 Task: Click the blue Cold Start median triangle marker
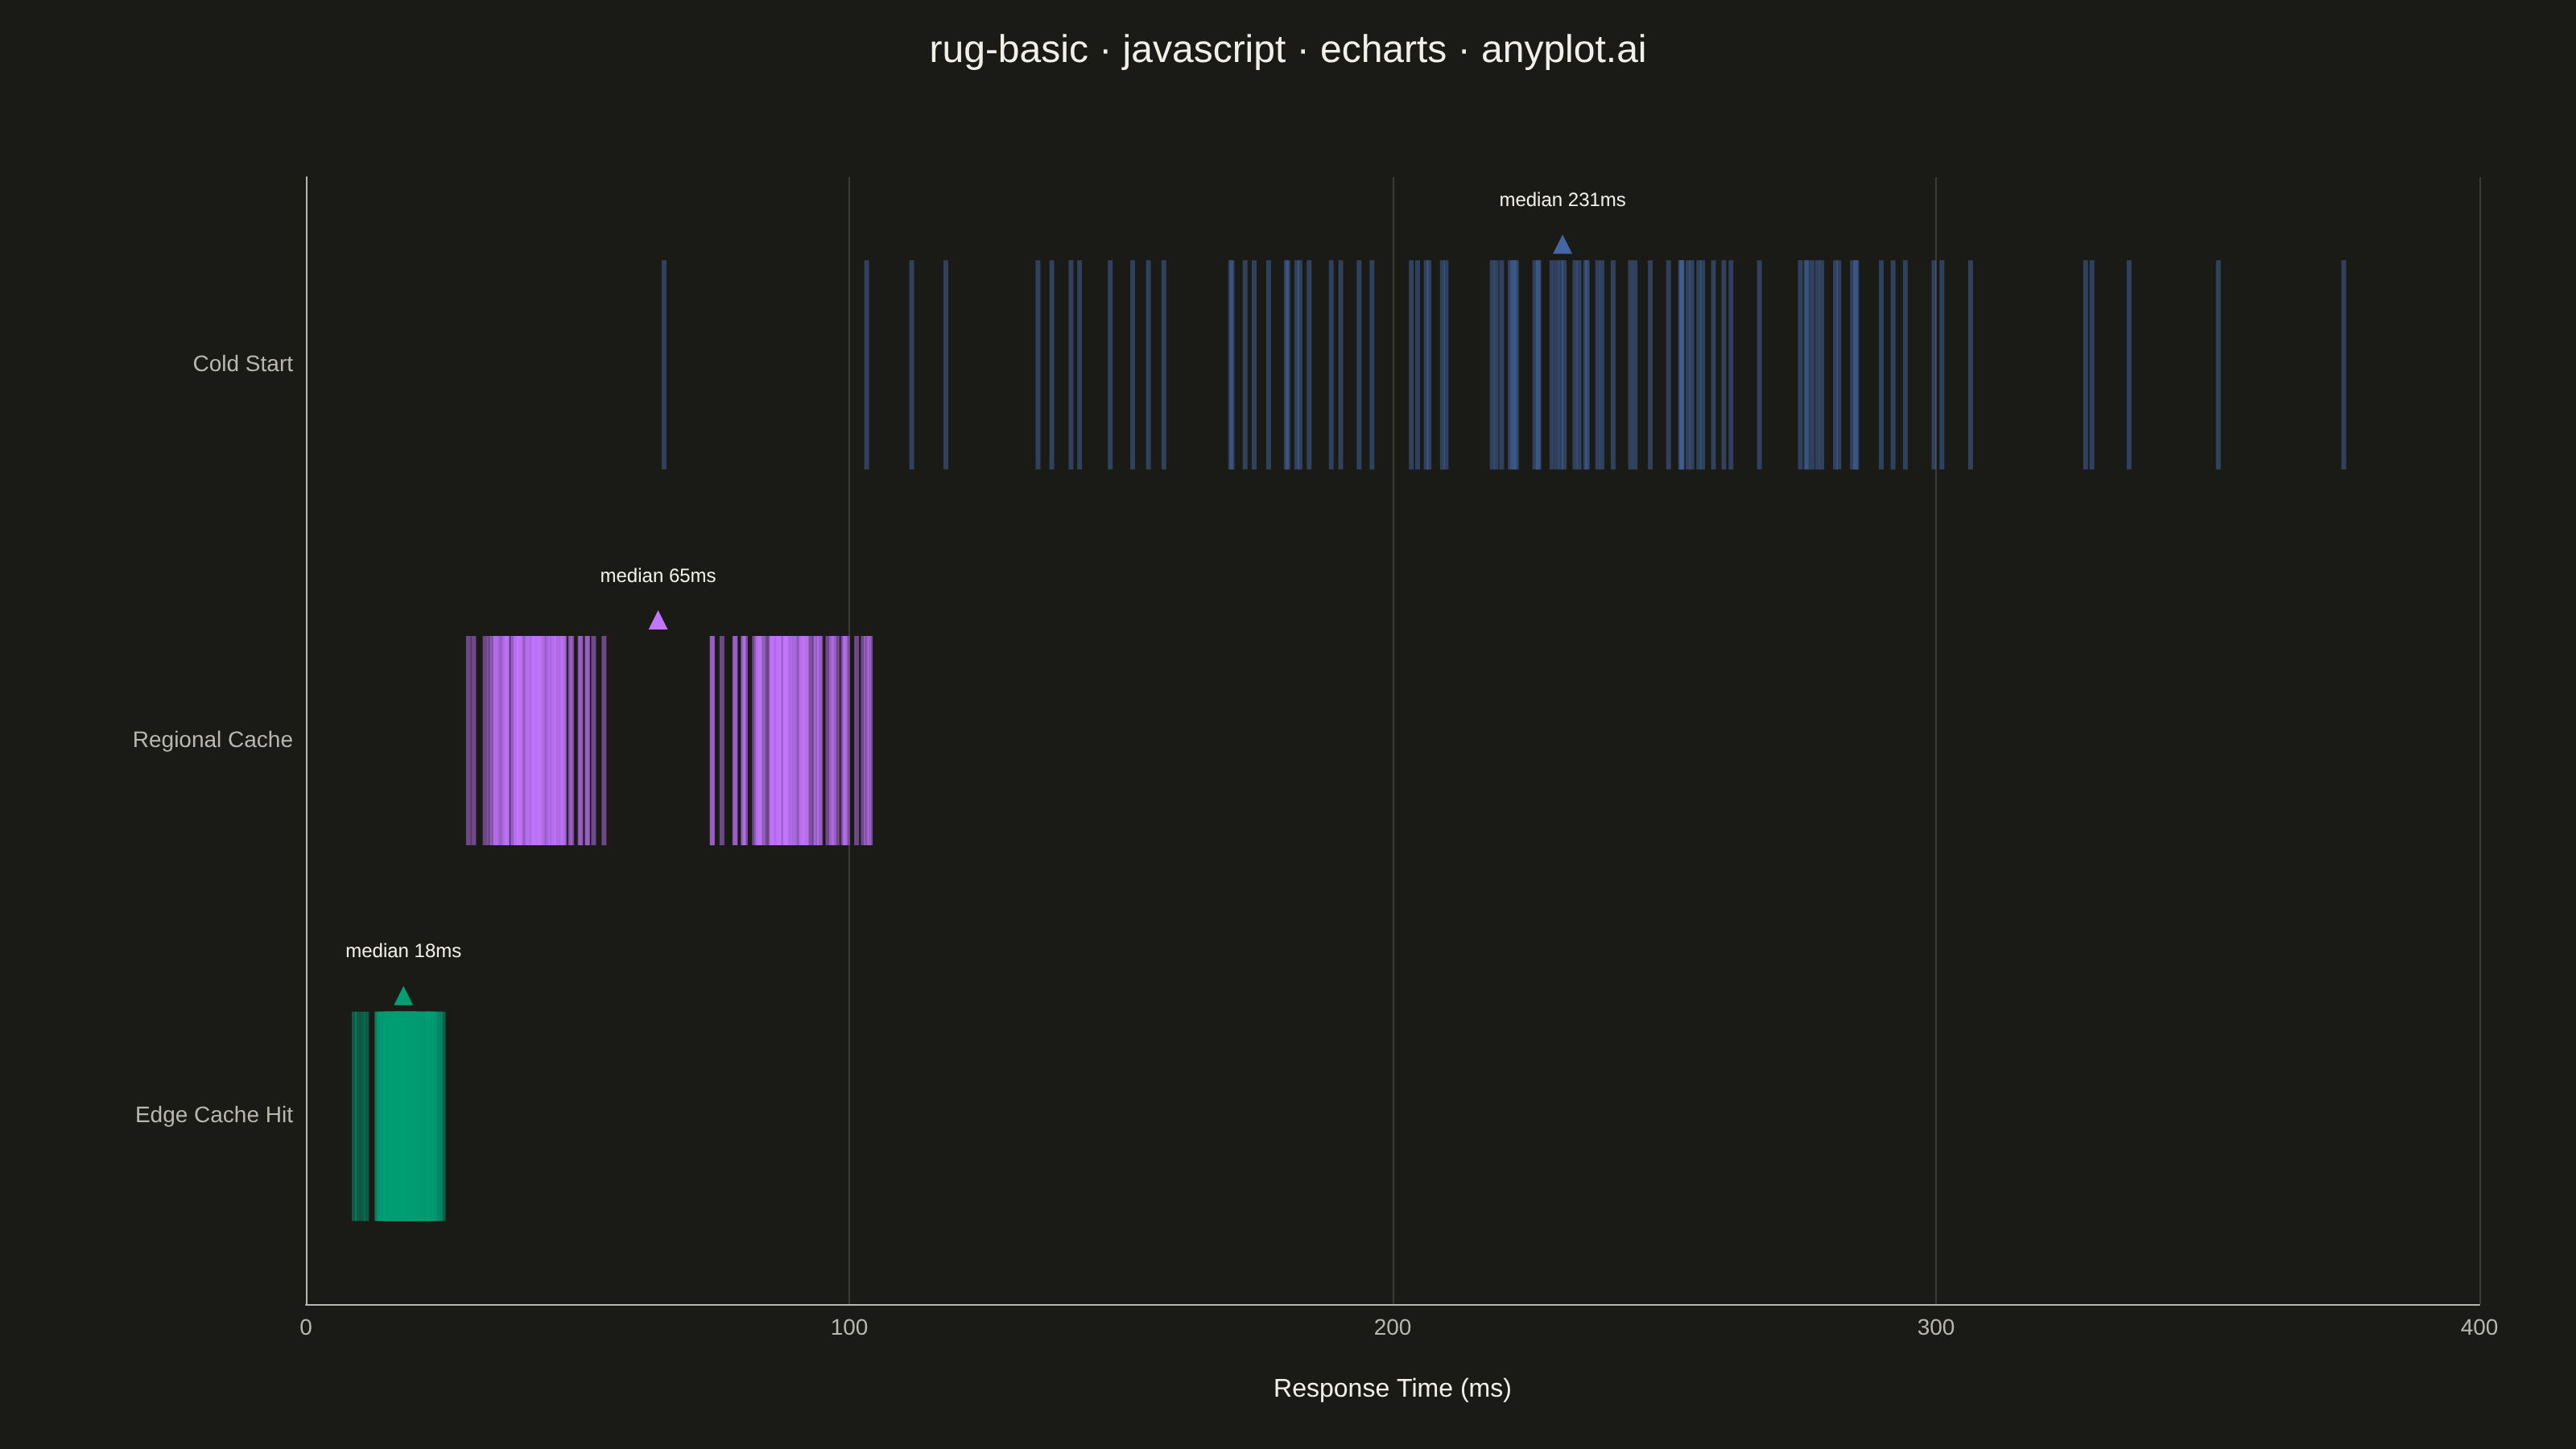click(x=1562, y=244)
